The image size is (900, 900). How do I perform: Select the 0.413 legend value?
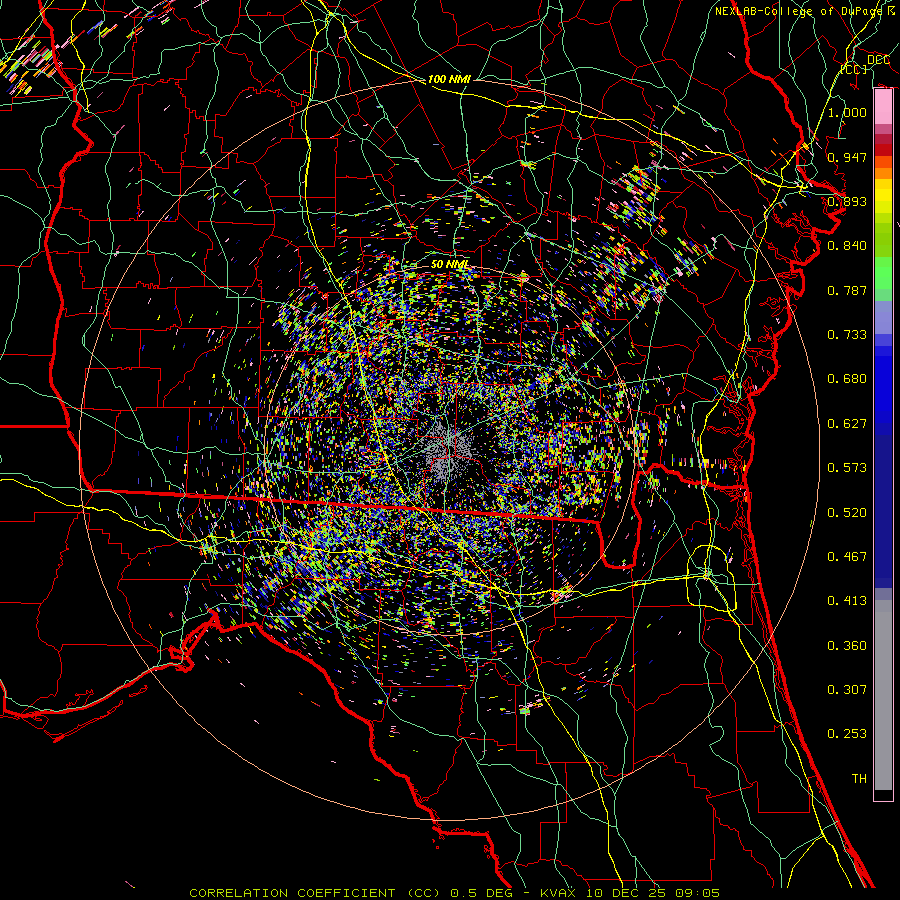847,601
